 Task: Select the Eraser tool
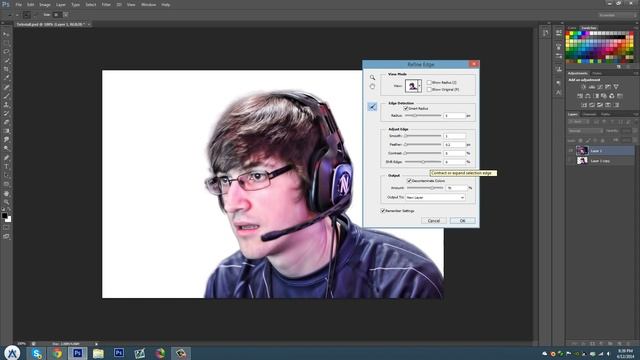(x=6, y=122)
